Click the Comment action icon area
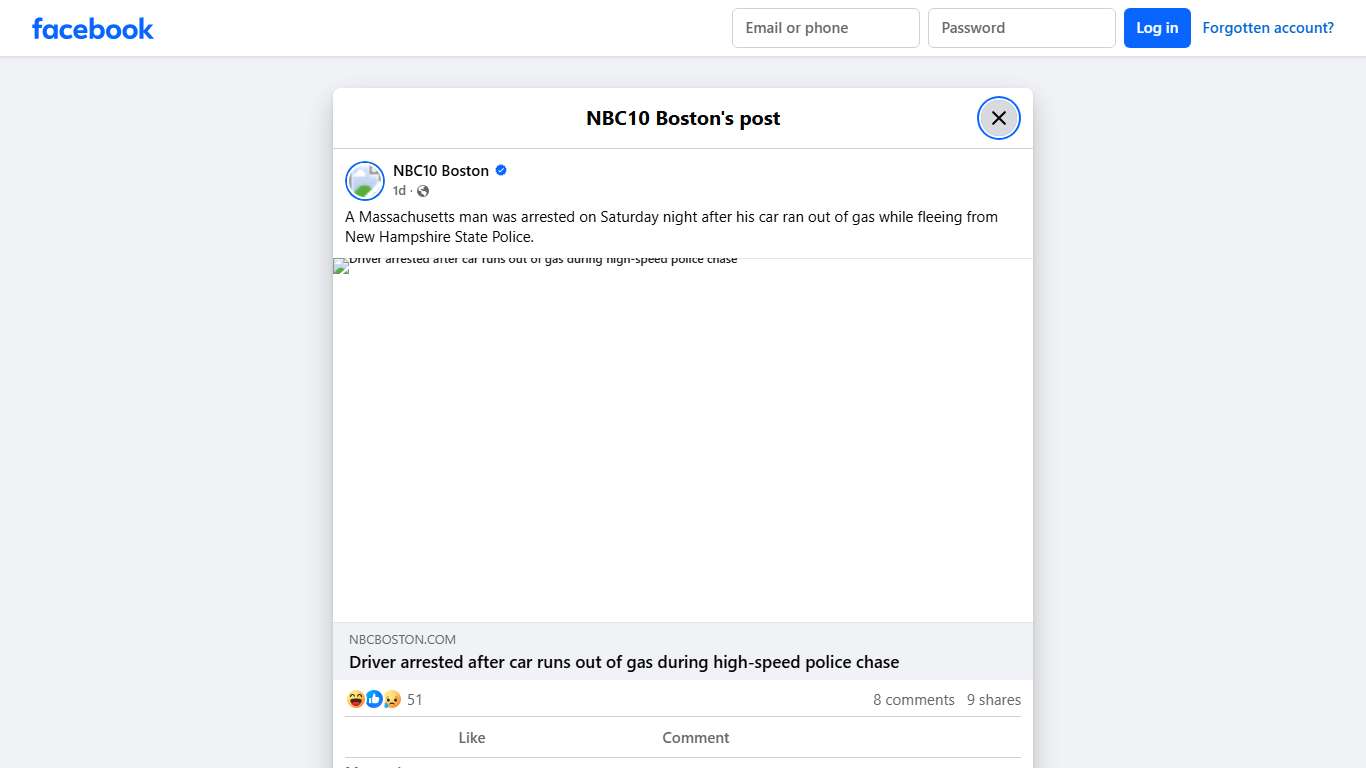The width and height of the screenshot is (1366, 768). pos(695,738)
